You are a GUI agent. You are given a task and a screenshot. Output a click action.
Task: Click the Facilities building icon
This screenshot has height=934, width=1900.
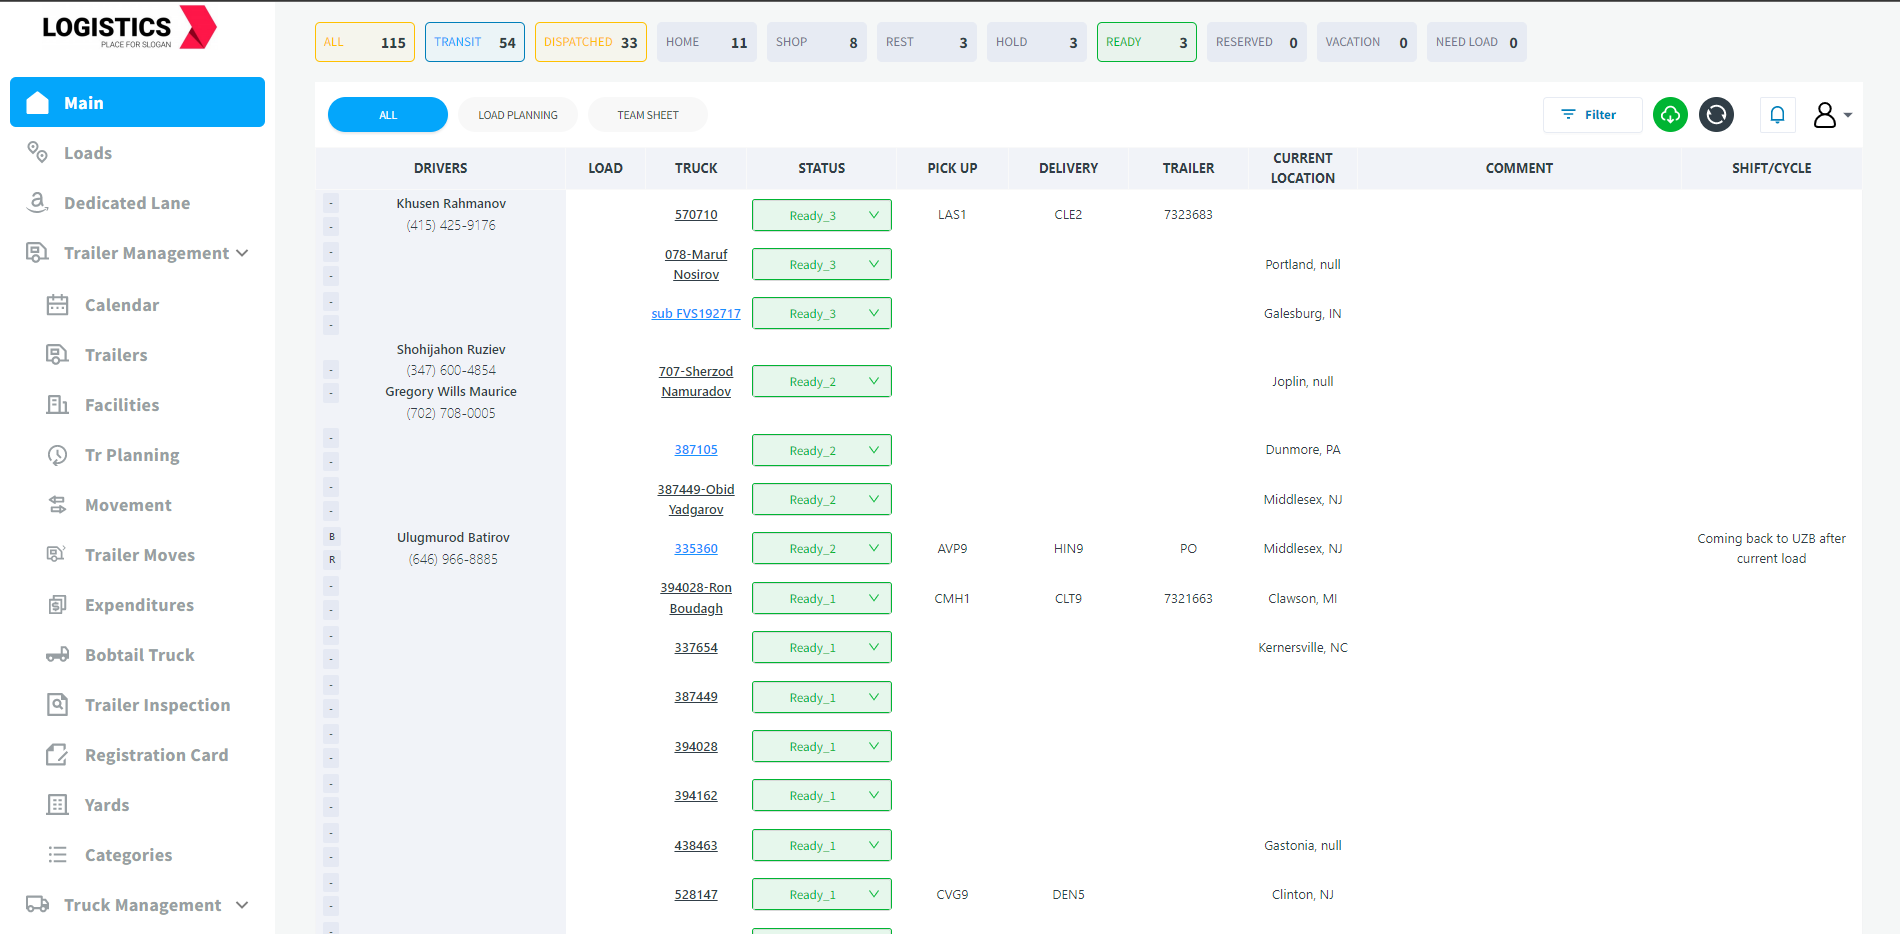[x=58, y=404]
